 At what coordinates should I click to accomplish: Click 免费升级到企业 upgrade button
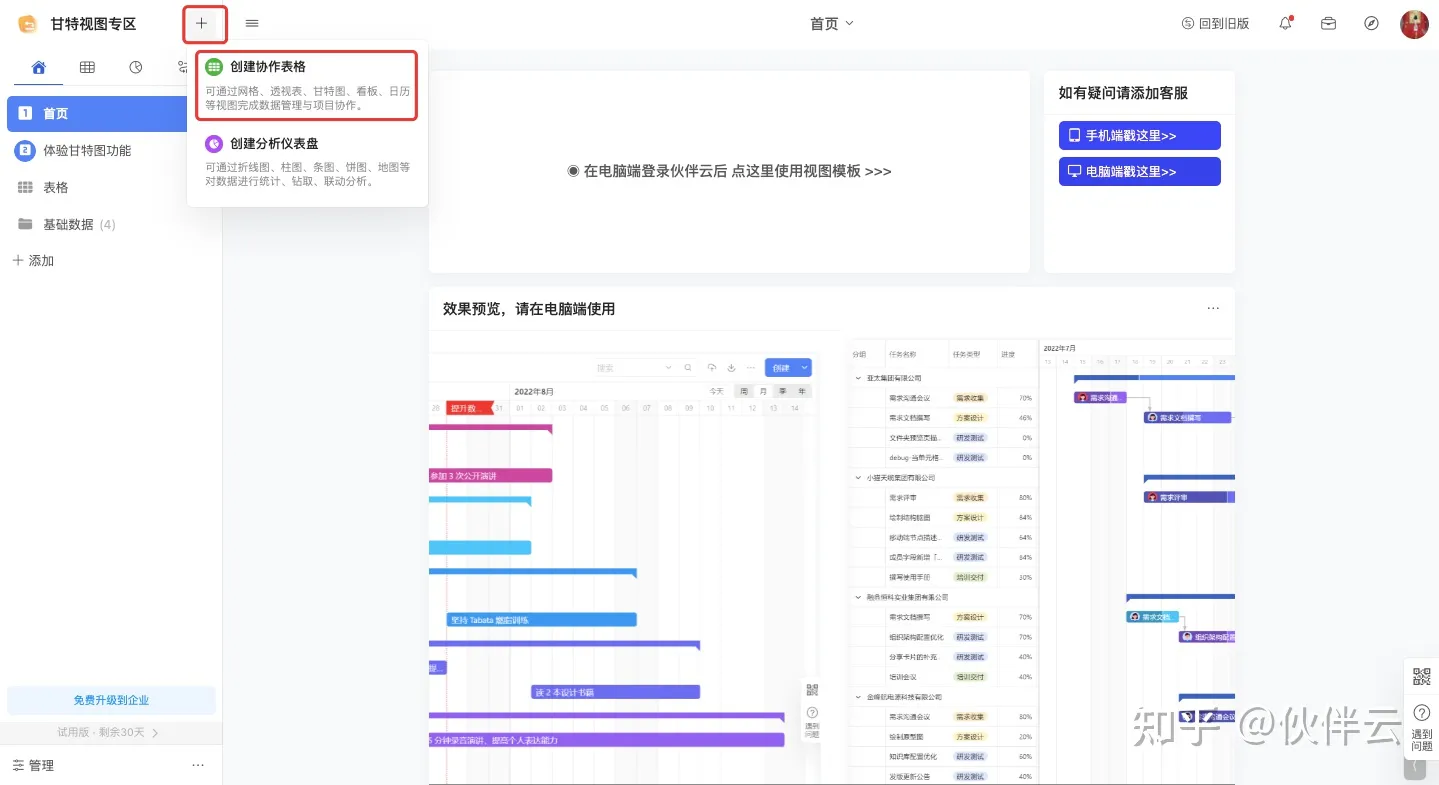coord(111,700)
